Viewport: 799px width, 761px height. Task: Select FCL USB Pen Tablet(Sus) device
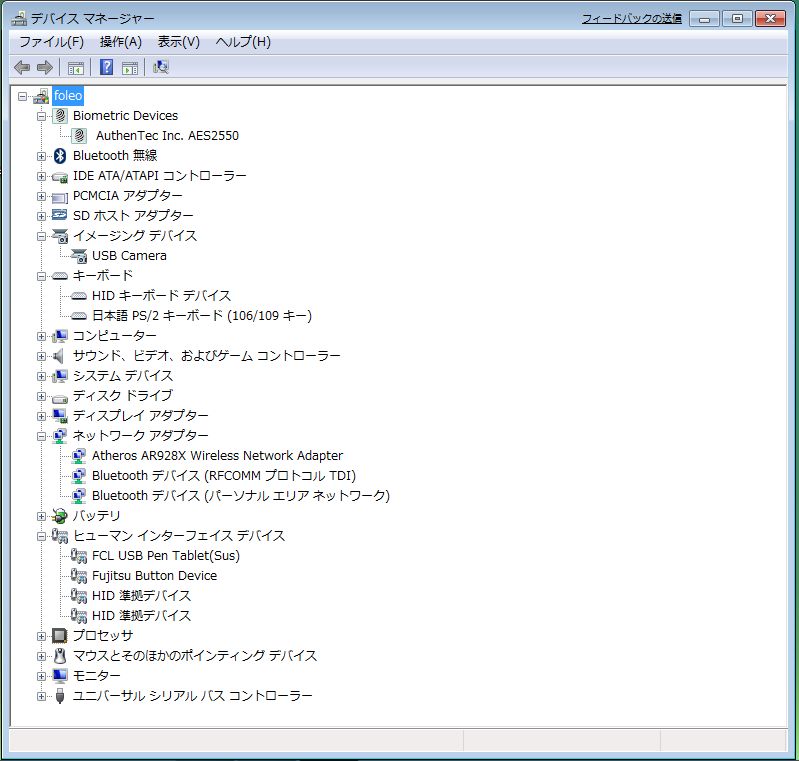point(165,556)
